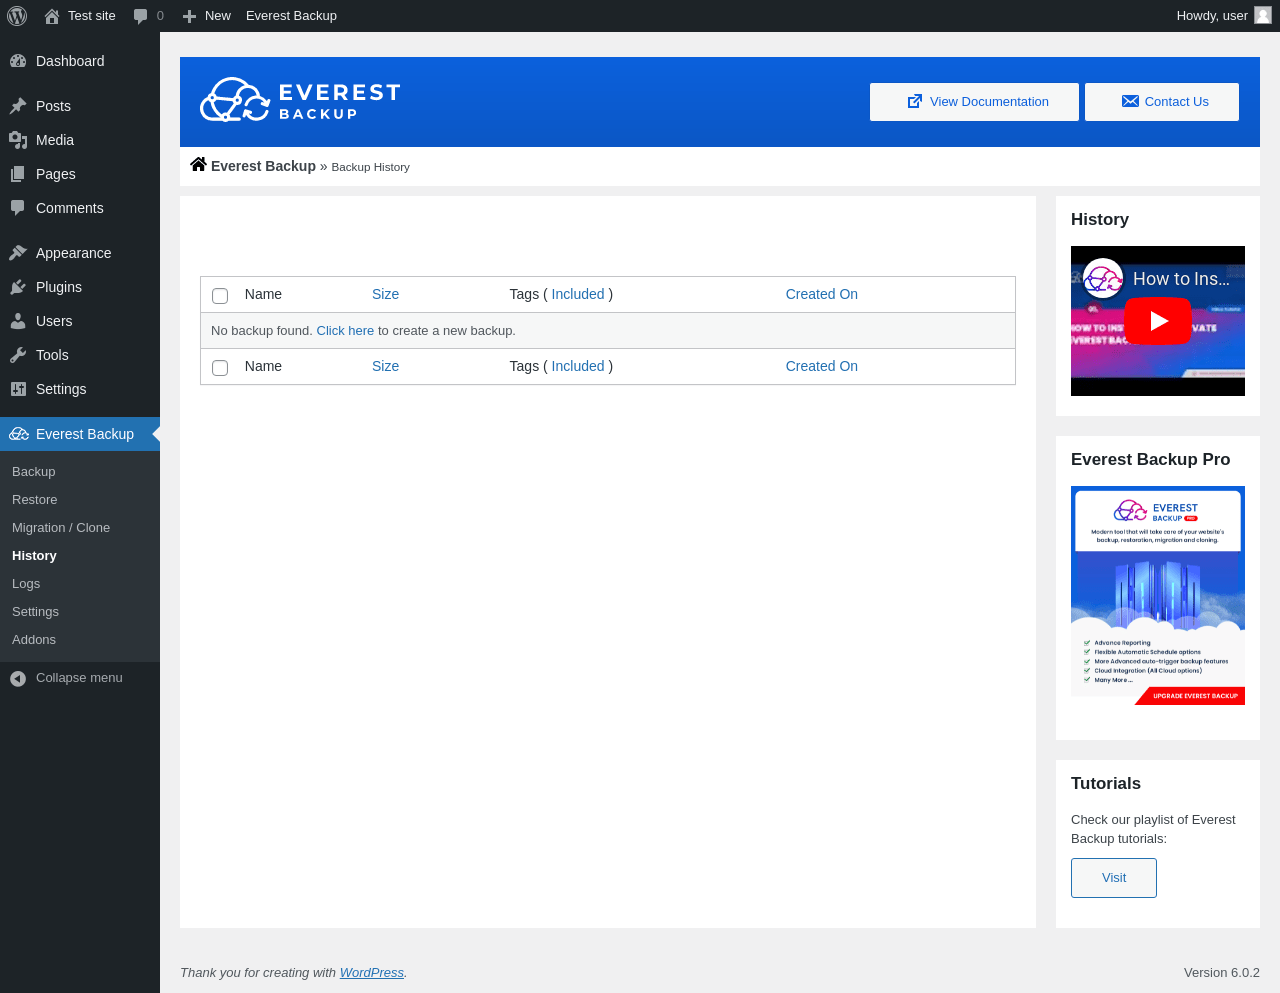Viewport: 1280px width, 993px height.
Task: Click the Test site name
Action: [x=92, y=16]
